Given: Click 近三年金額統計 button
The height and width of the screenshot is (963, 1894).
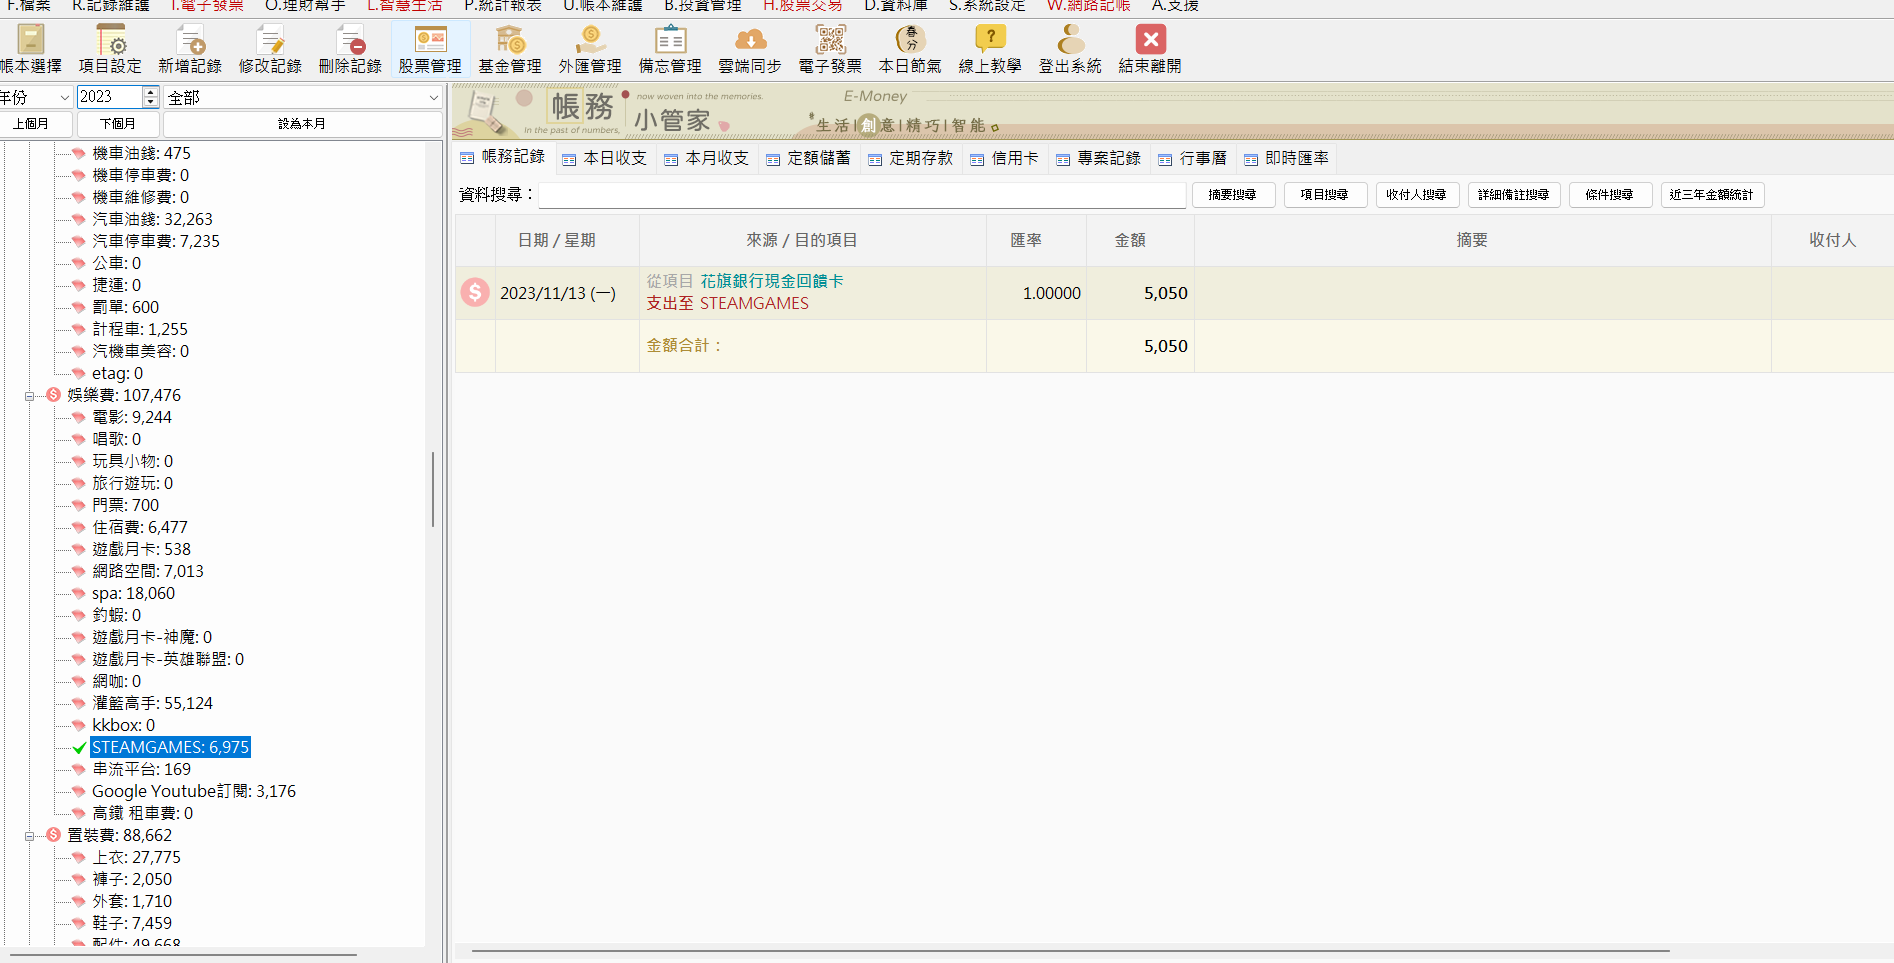Looking at the screenshot, I should (x=1712, y=195).
